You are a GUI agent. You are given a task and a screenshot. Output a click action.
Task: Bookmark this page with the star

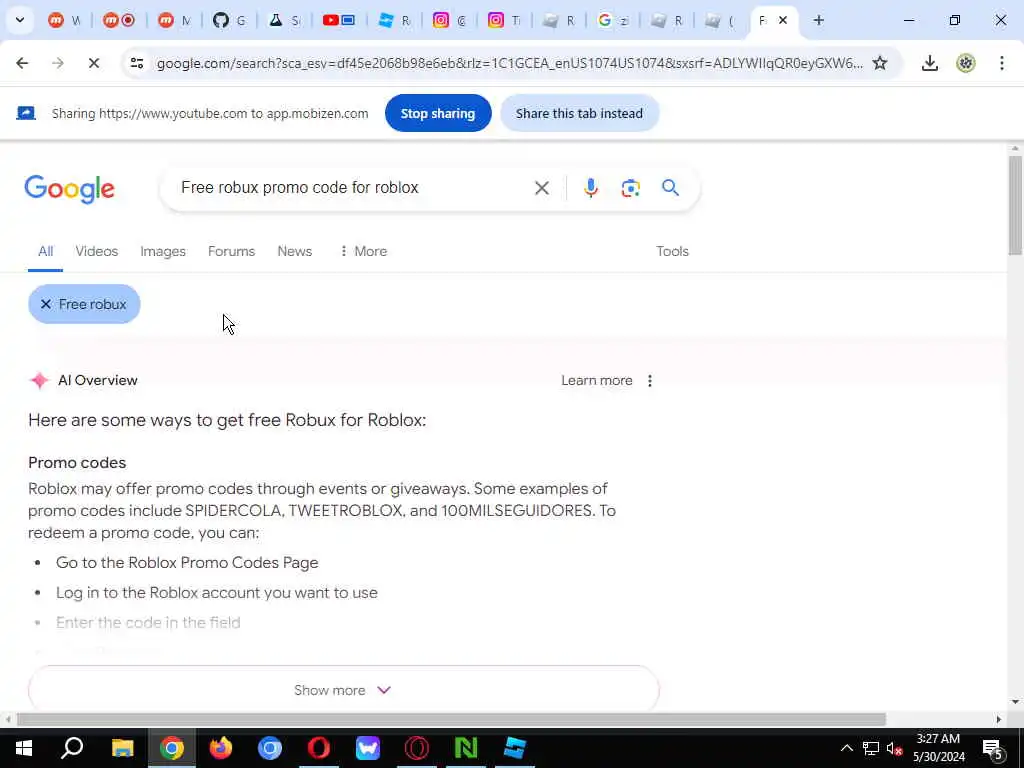click(x=880, y=63)
